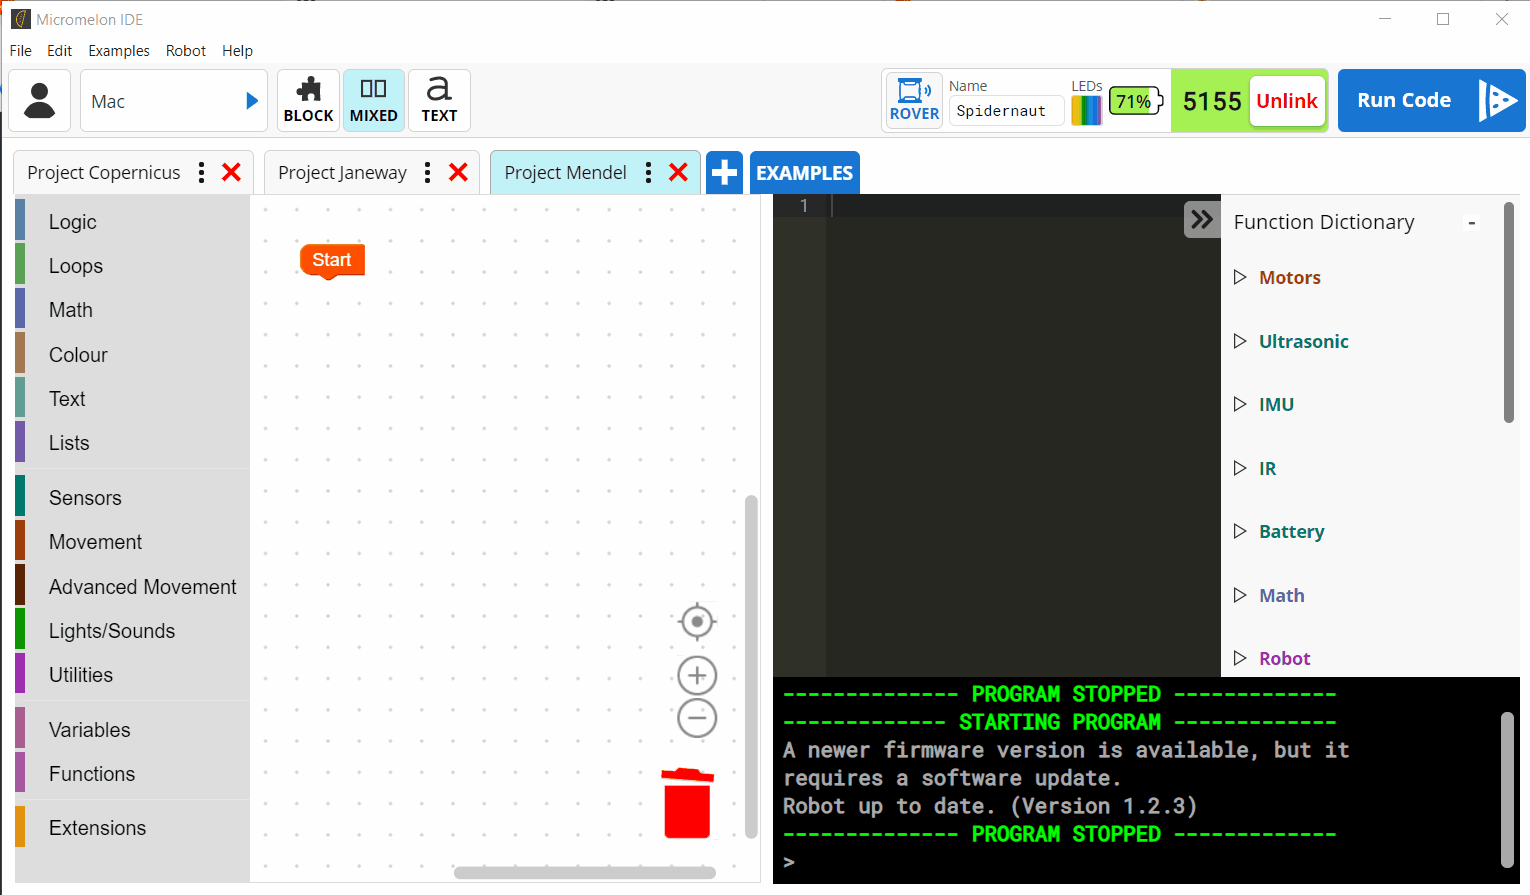Switch to BLOCK editing mode
The width and height of the screenshot is (1530, 895).
[x=308, y=101]
